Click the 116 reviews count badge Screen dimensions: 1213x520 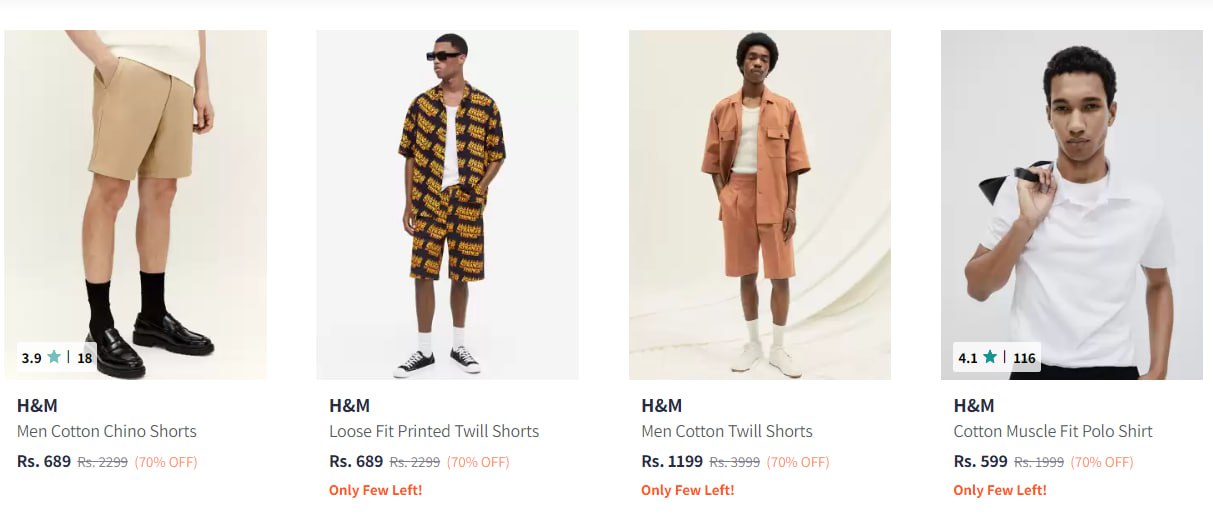1024,358
